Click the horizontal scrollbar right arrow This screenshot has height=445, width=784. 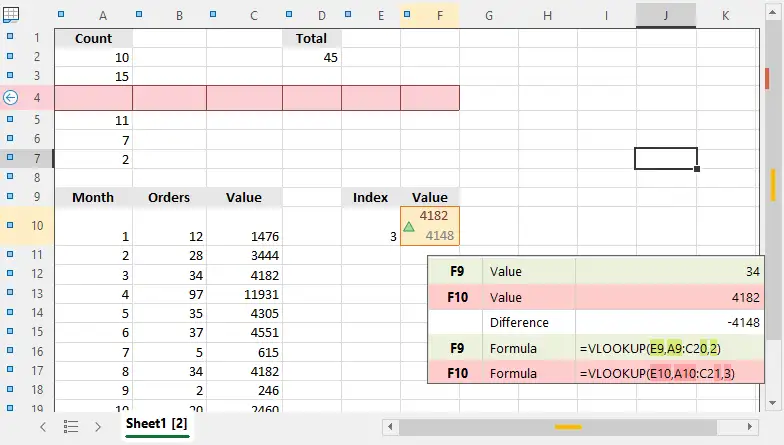[x=750, y=426]
